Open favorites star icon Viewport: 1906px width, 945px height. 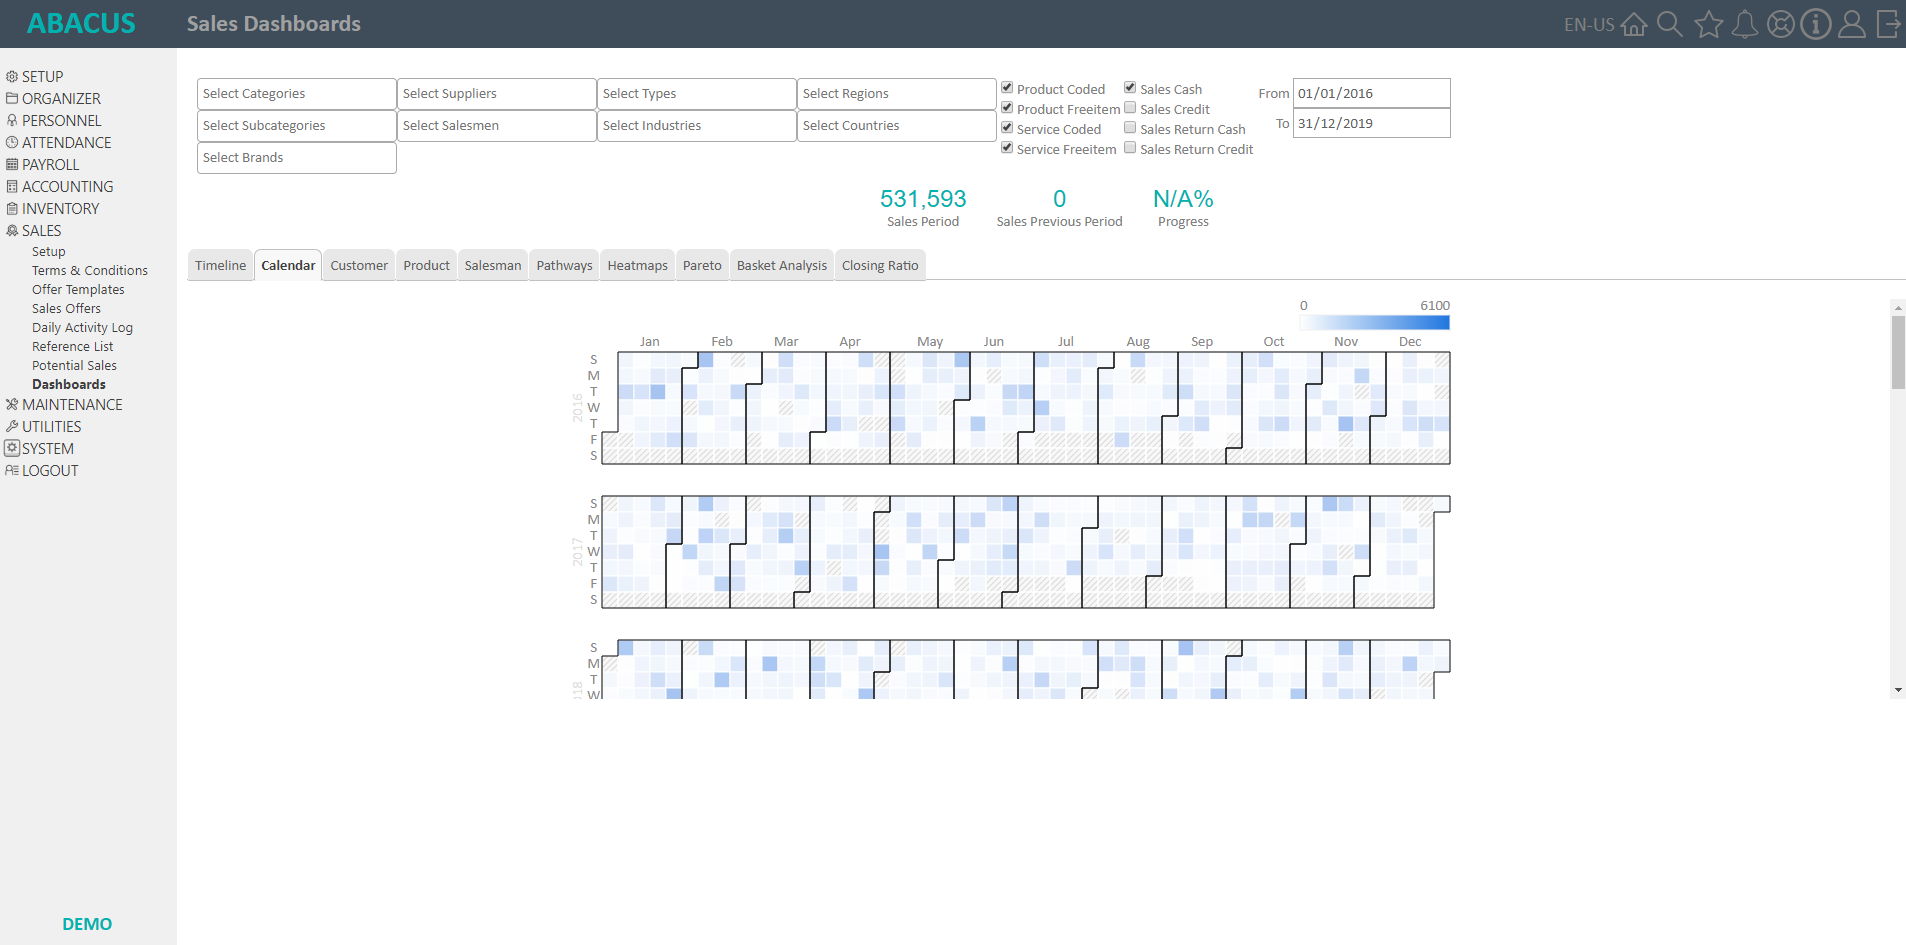point(1709,24)
